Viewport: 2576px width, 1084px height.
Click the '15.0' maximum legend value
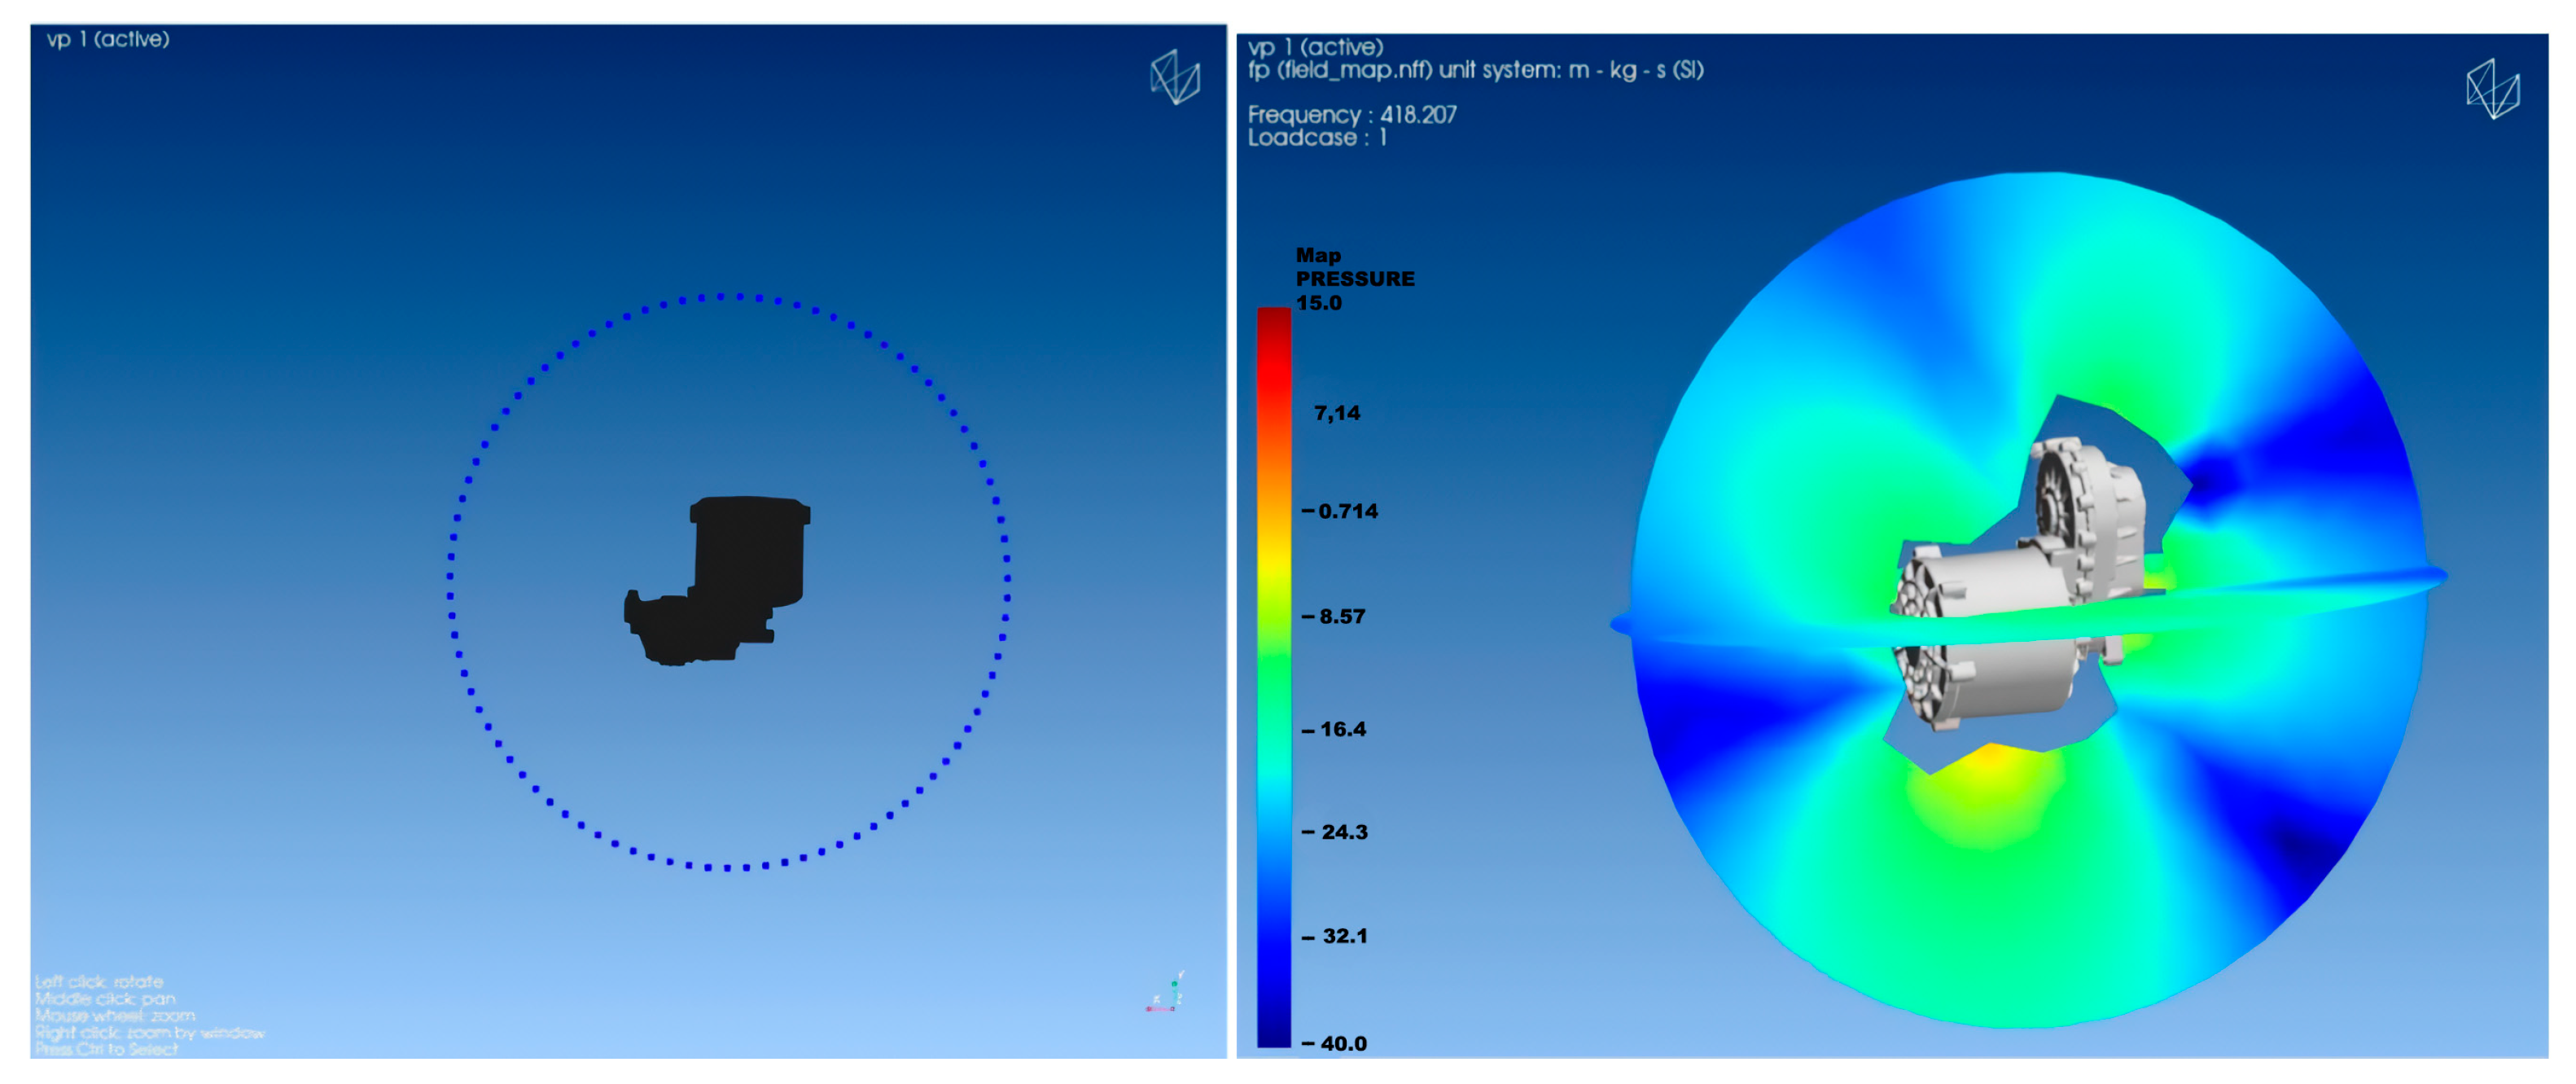(1318, 303)
